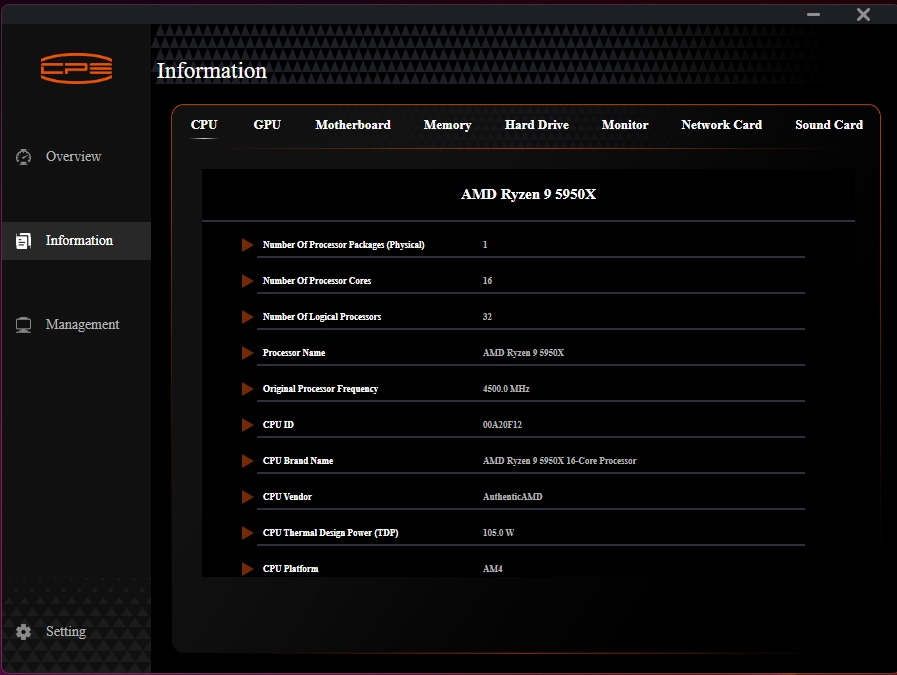Viewport: 897px width, 675px height.
Task: Click the CPU ID value 00A20F12
Action: 502,425
